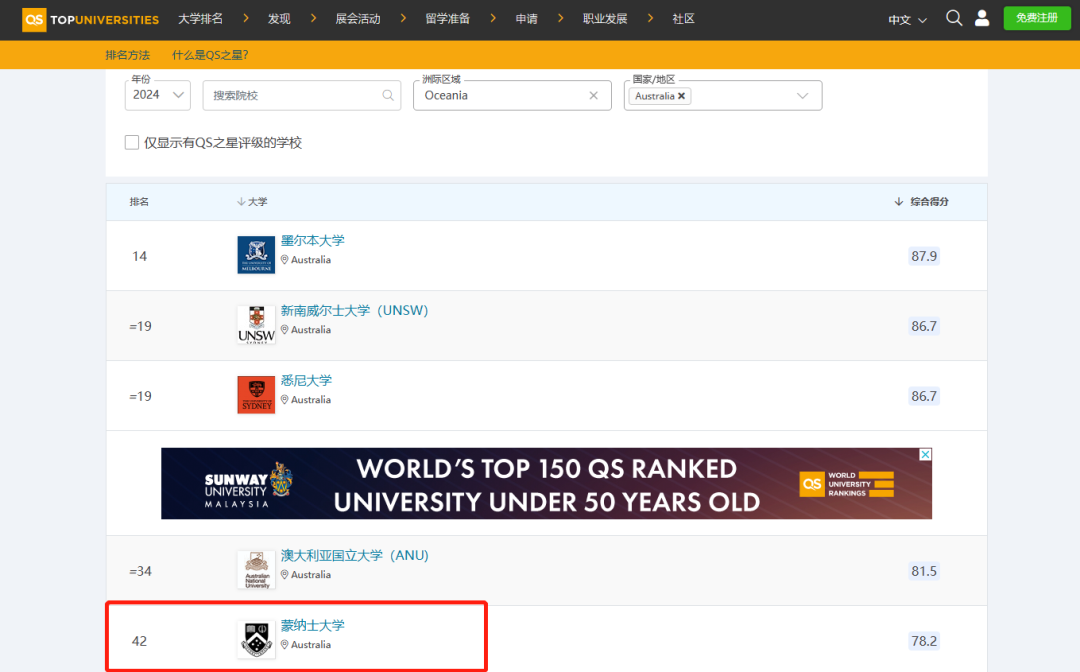Remove the Australia country tag

(681, 96)
